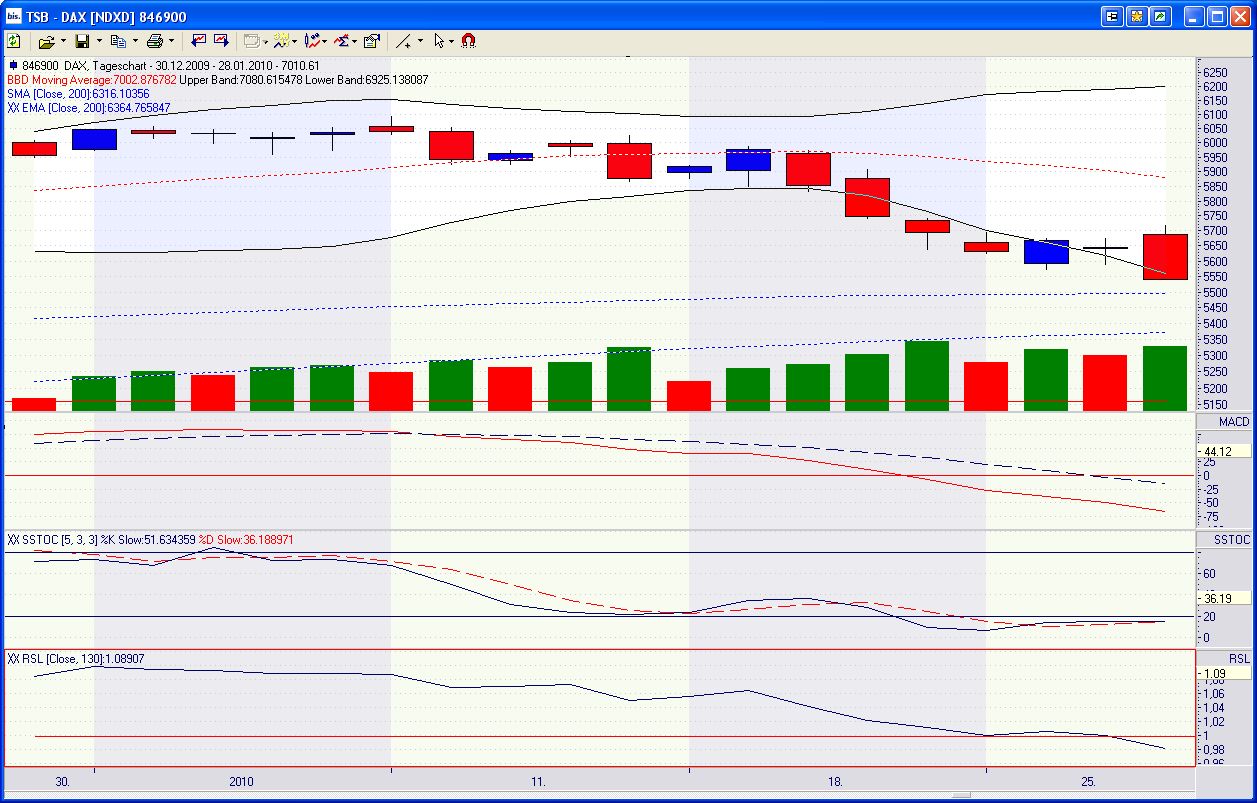Image resolution: width=1257 pixels, height=803 pixels.
Task: Click the previous chart navigation icon
Action: point(198,40)
